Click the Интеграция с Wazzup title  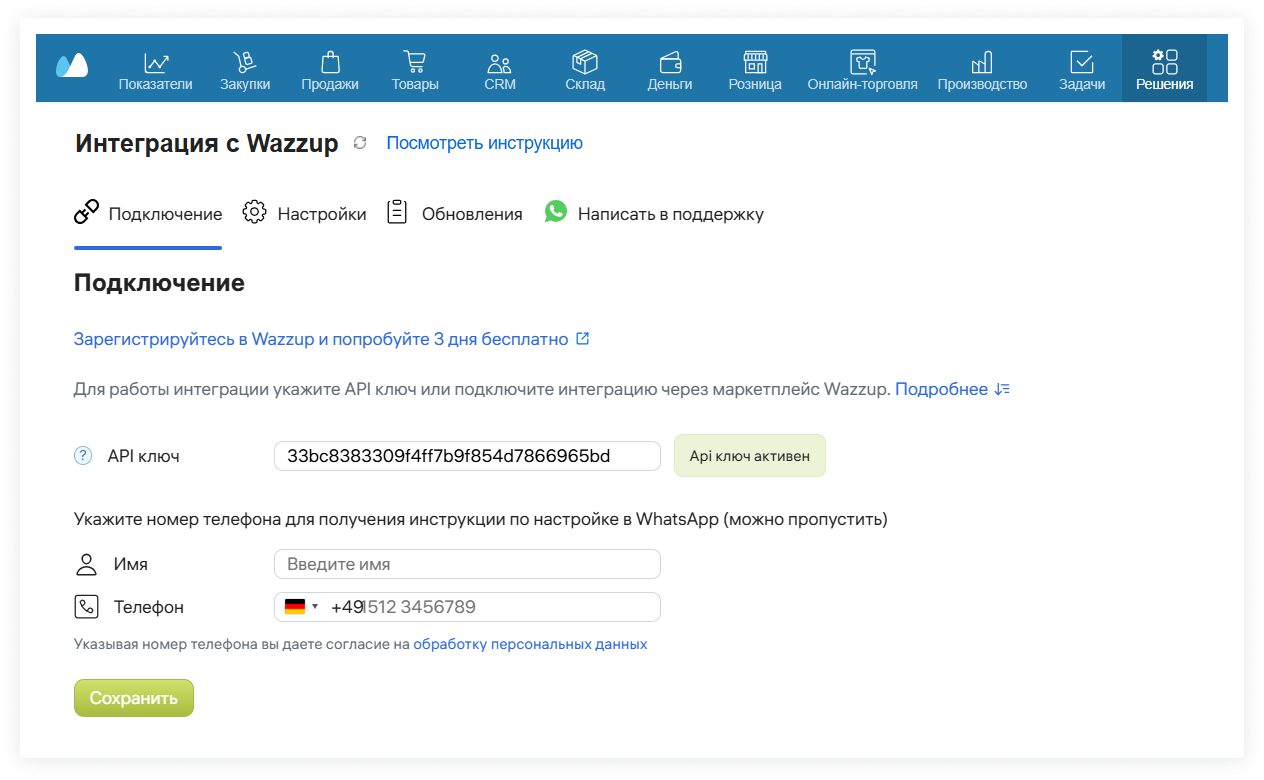[x=207, y=143]
